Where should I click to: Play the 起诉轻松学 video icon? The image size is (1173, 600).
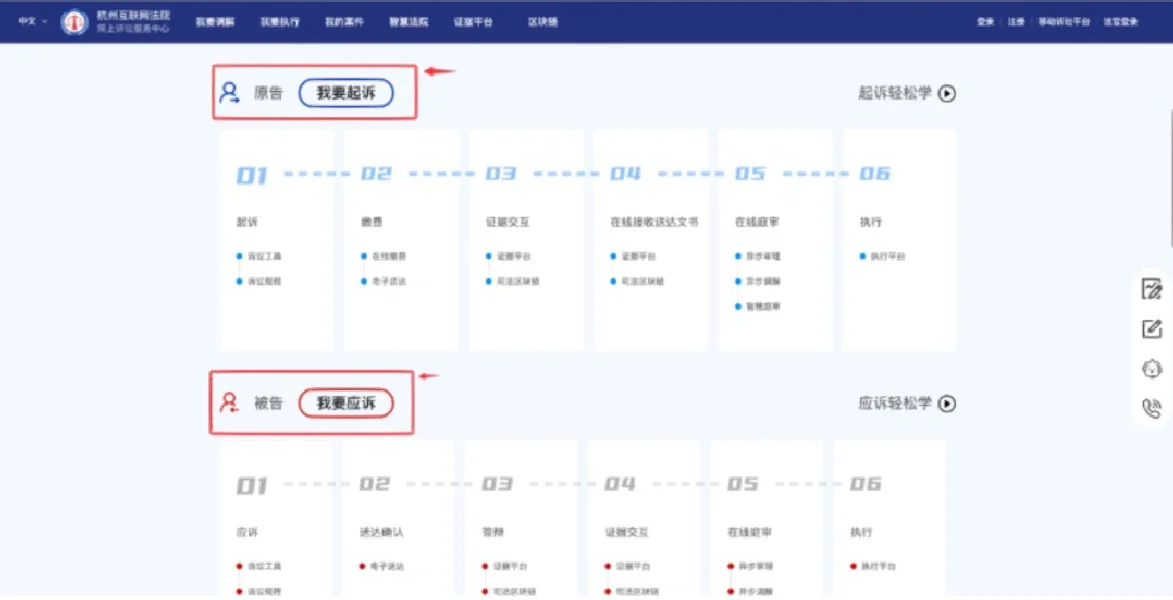pyautogui.click(x=947, y=94)
